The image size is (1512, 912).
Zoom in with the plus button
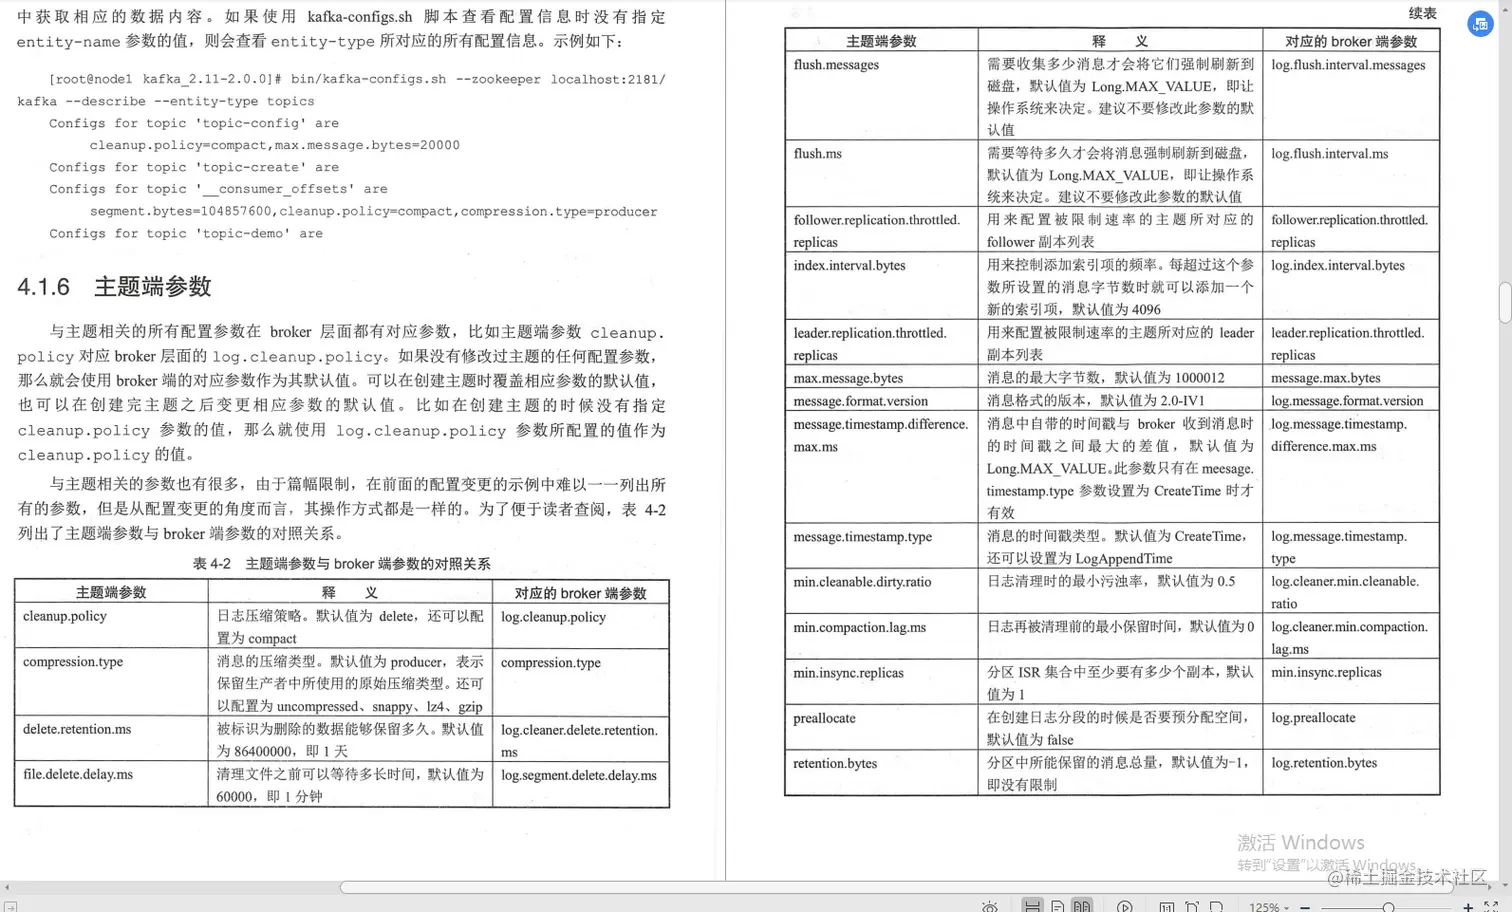click(x=1469, y=905)
